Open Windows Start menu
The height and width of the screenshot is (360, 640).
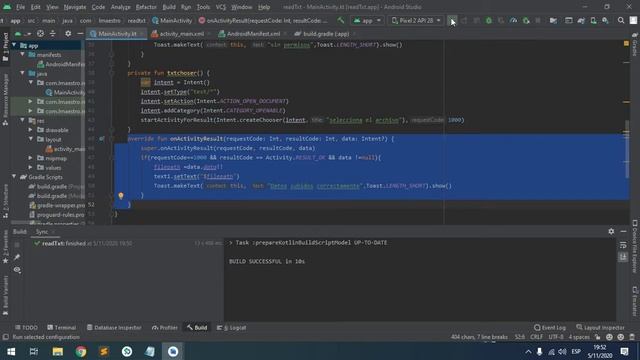coord(11,351)
